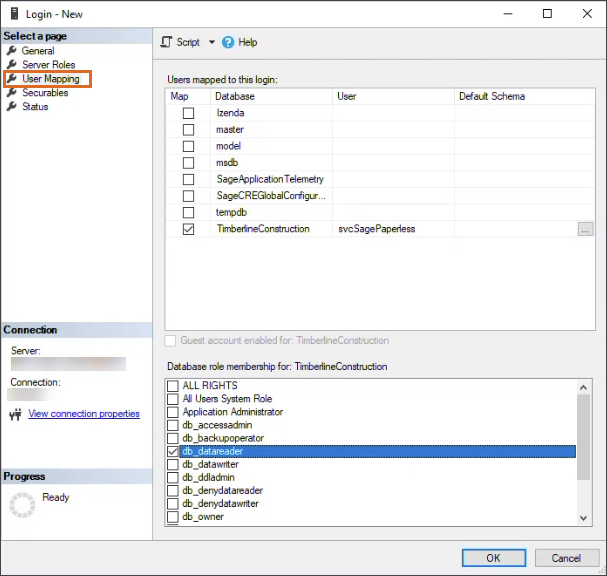
Task: Select the master database name
Action: point(230,130)
